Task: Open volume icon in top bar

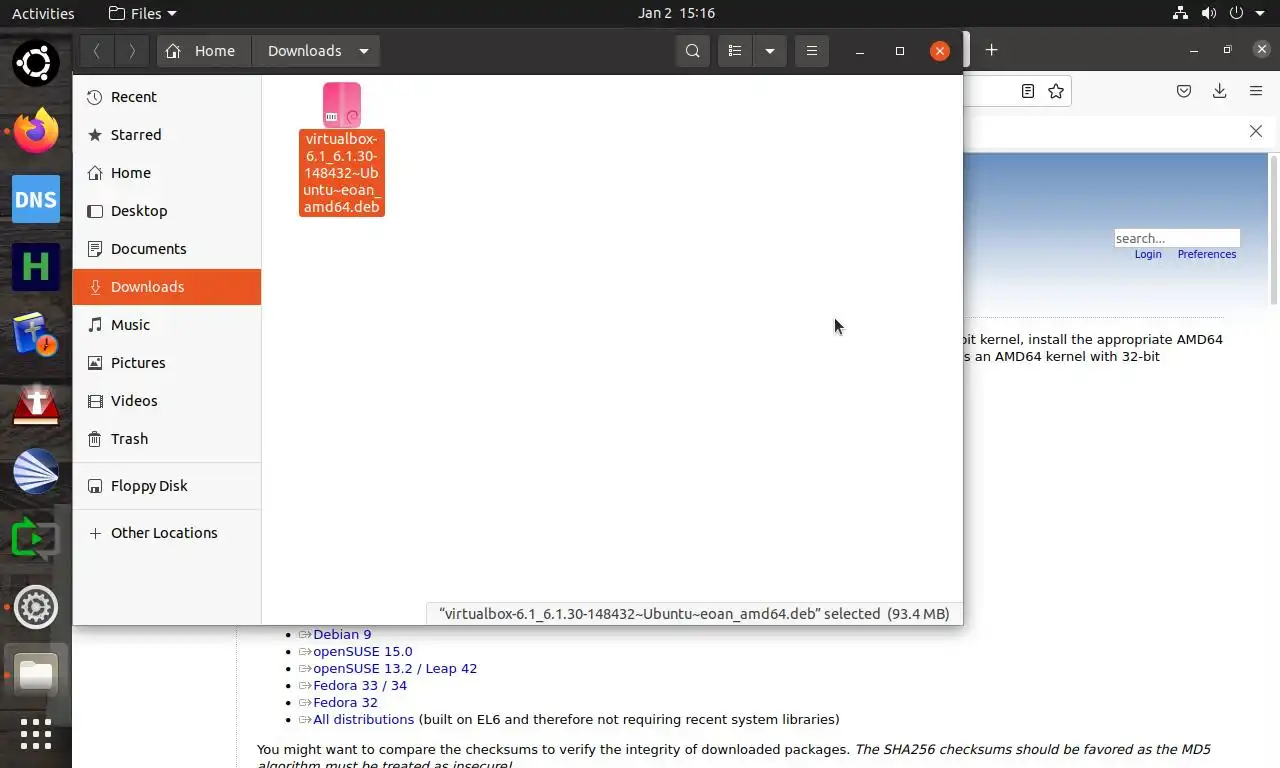Action: [1209, 13]
